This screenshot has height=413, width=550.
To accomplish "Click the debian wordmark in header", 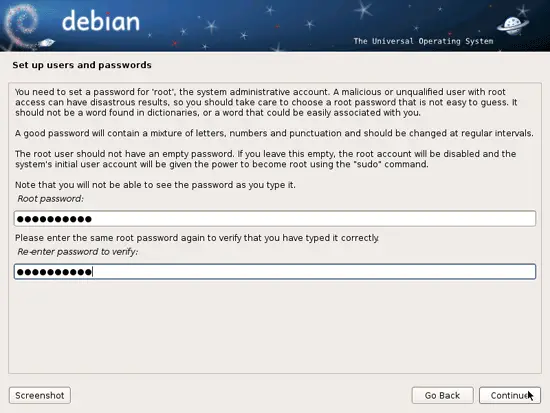I will (x=101, y=21).
